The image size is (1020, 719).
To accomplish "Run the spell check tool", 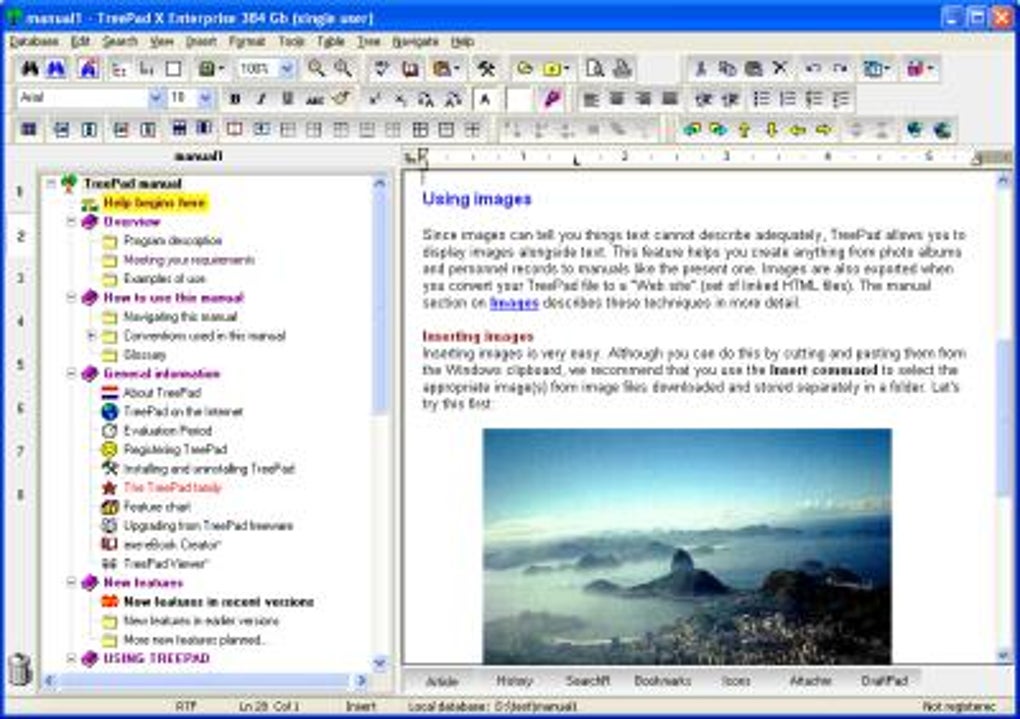I will coord(382,68).
